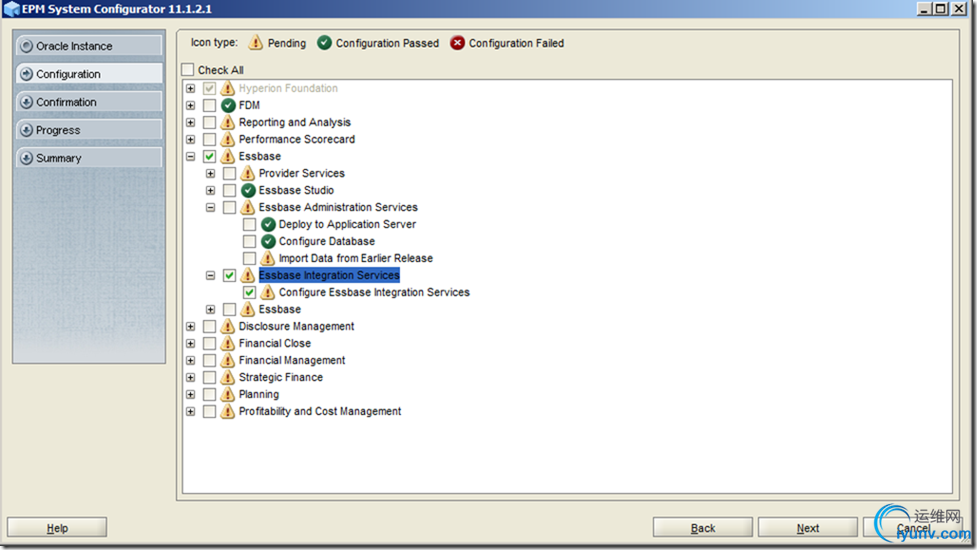Click the Back button

702,528
